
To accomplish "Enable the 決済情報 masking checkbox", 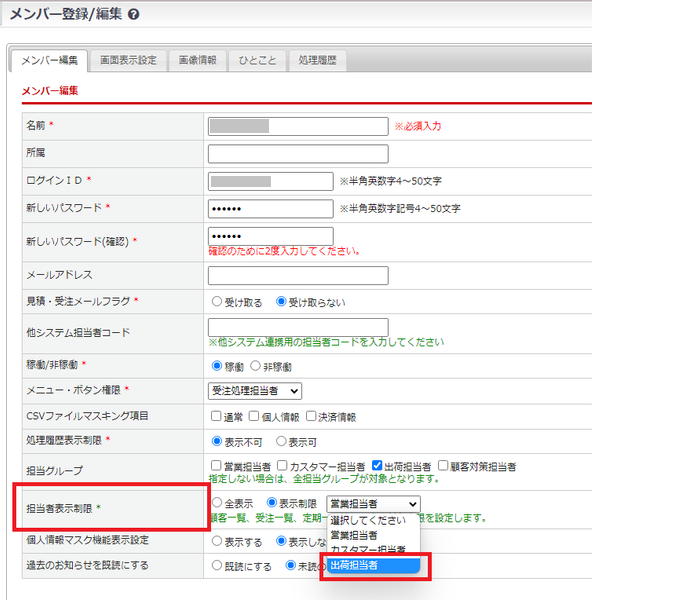I will 312,417.
